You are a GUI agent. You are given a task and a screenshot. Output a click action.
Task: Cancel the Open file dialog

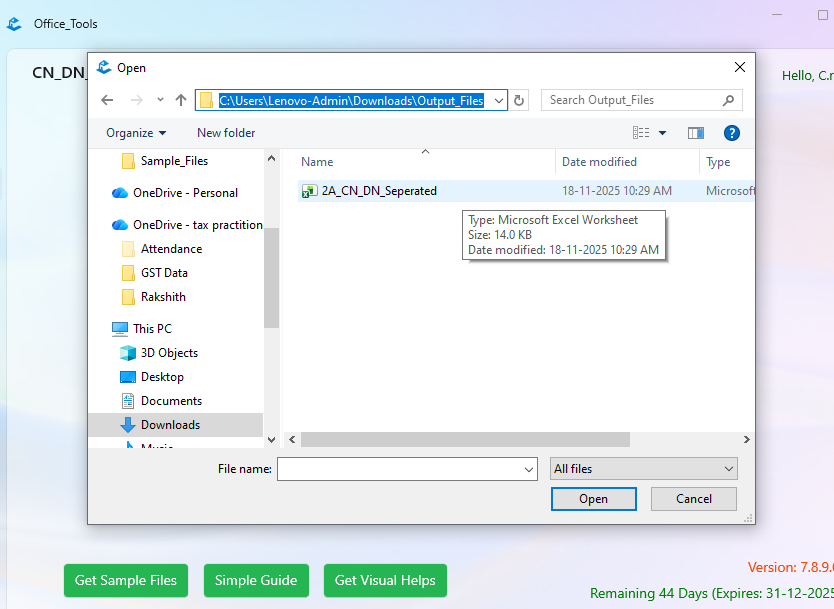[x=693, y=499]
